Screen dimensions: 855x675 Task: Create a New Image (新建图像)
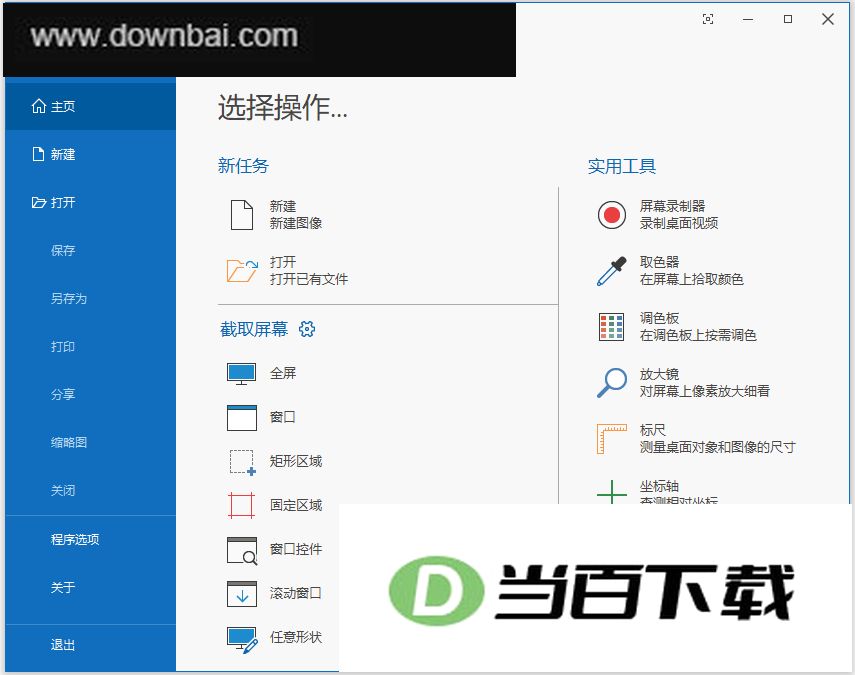(x=275, y=215)
